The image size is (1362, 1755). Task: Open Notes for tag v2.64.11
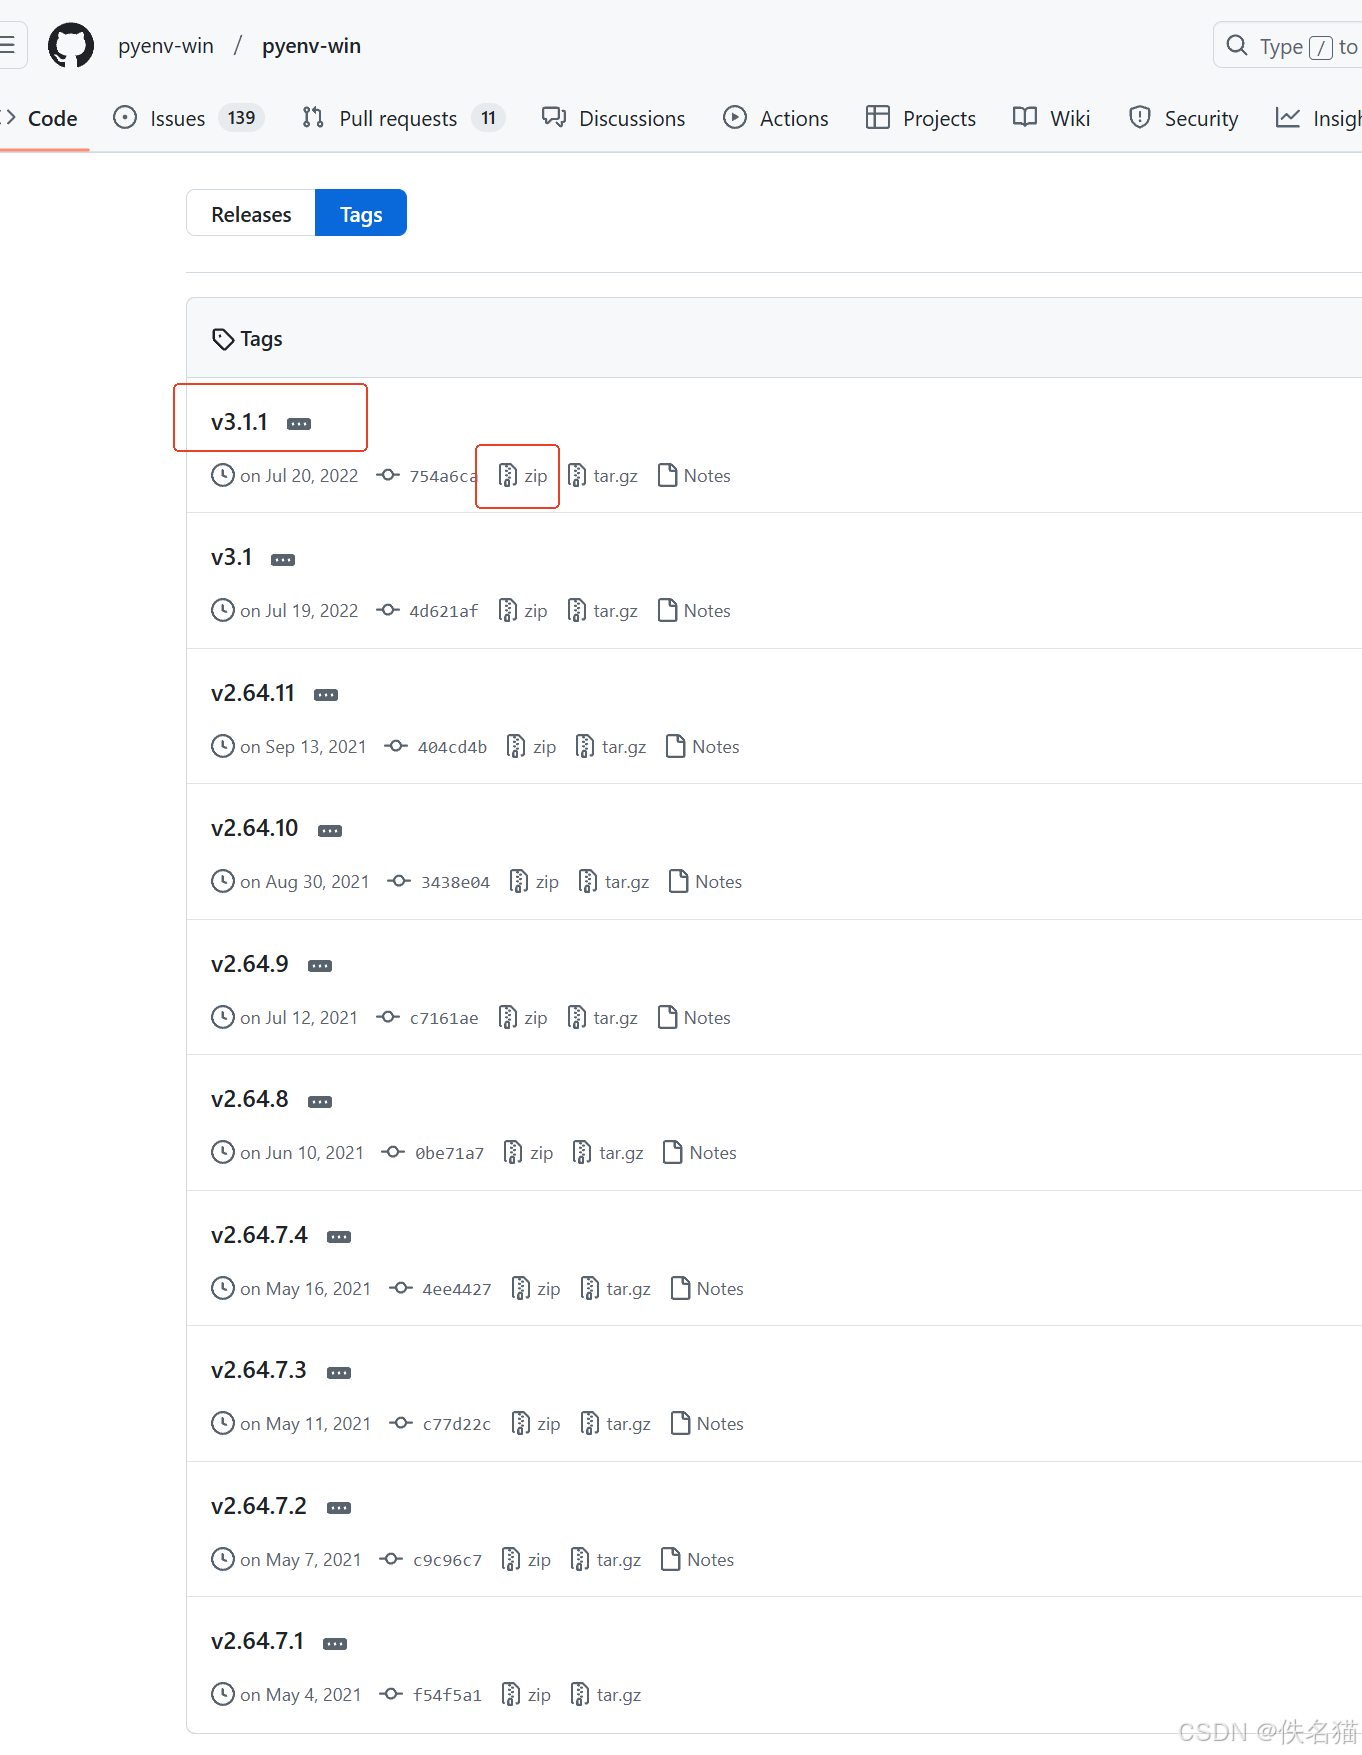[703, 747]
